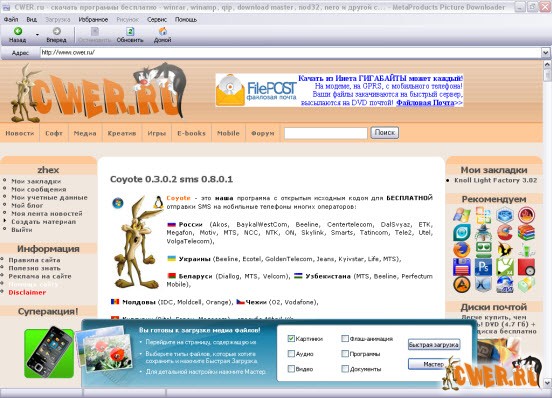Click the Home (Домой) house icon
Image resolution: width=552 pixels, height=398 pixels.
click(x=163, y=31)
